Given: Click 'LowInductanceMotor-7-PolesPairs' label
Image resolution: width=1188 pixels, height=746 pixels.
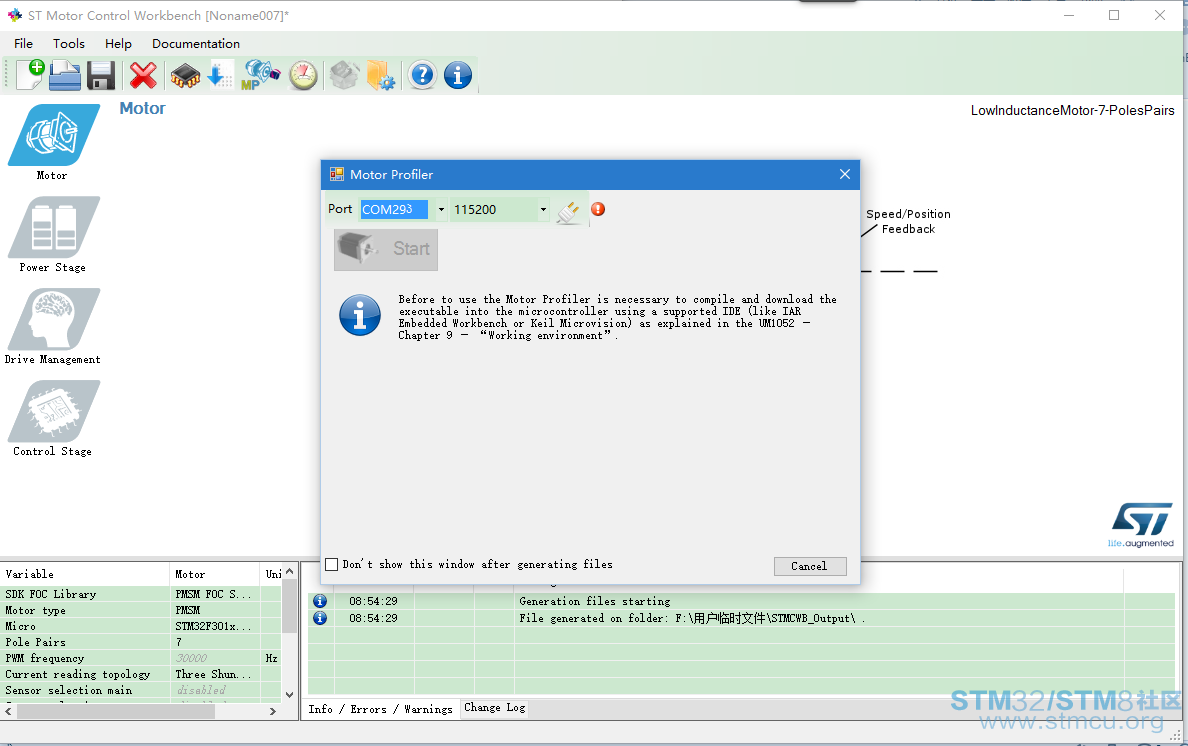Looking at the screenshot, I should (x=1072, y=111).
